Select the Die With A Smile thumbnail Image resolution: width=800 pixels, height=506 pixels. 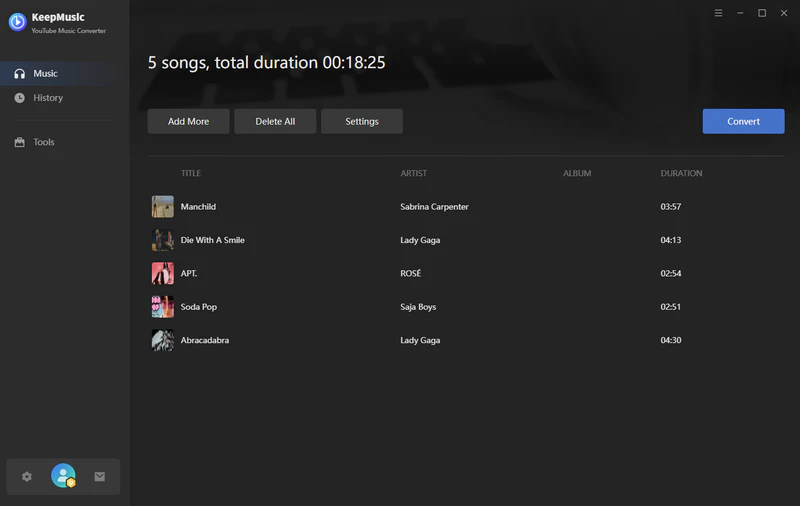[x=163, y=240]
